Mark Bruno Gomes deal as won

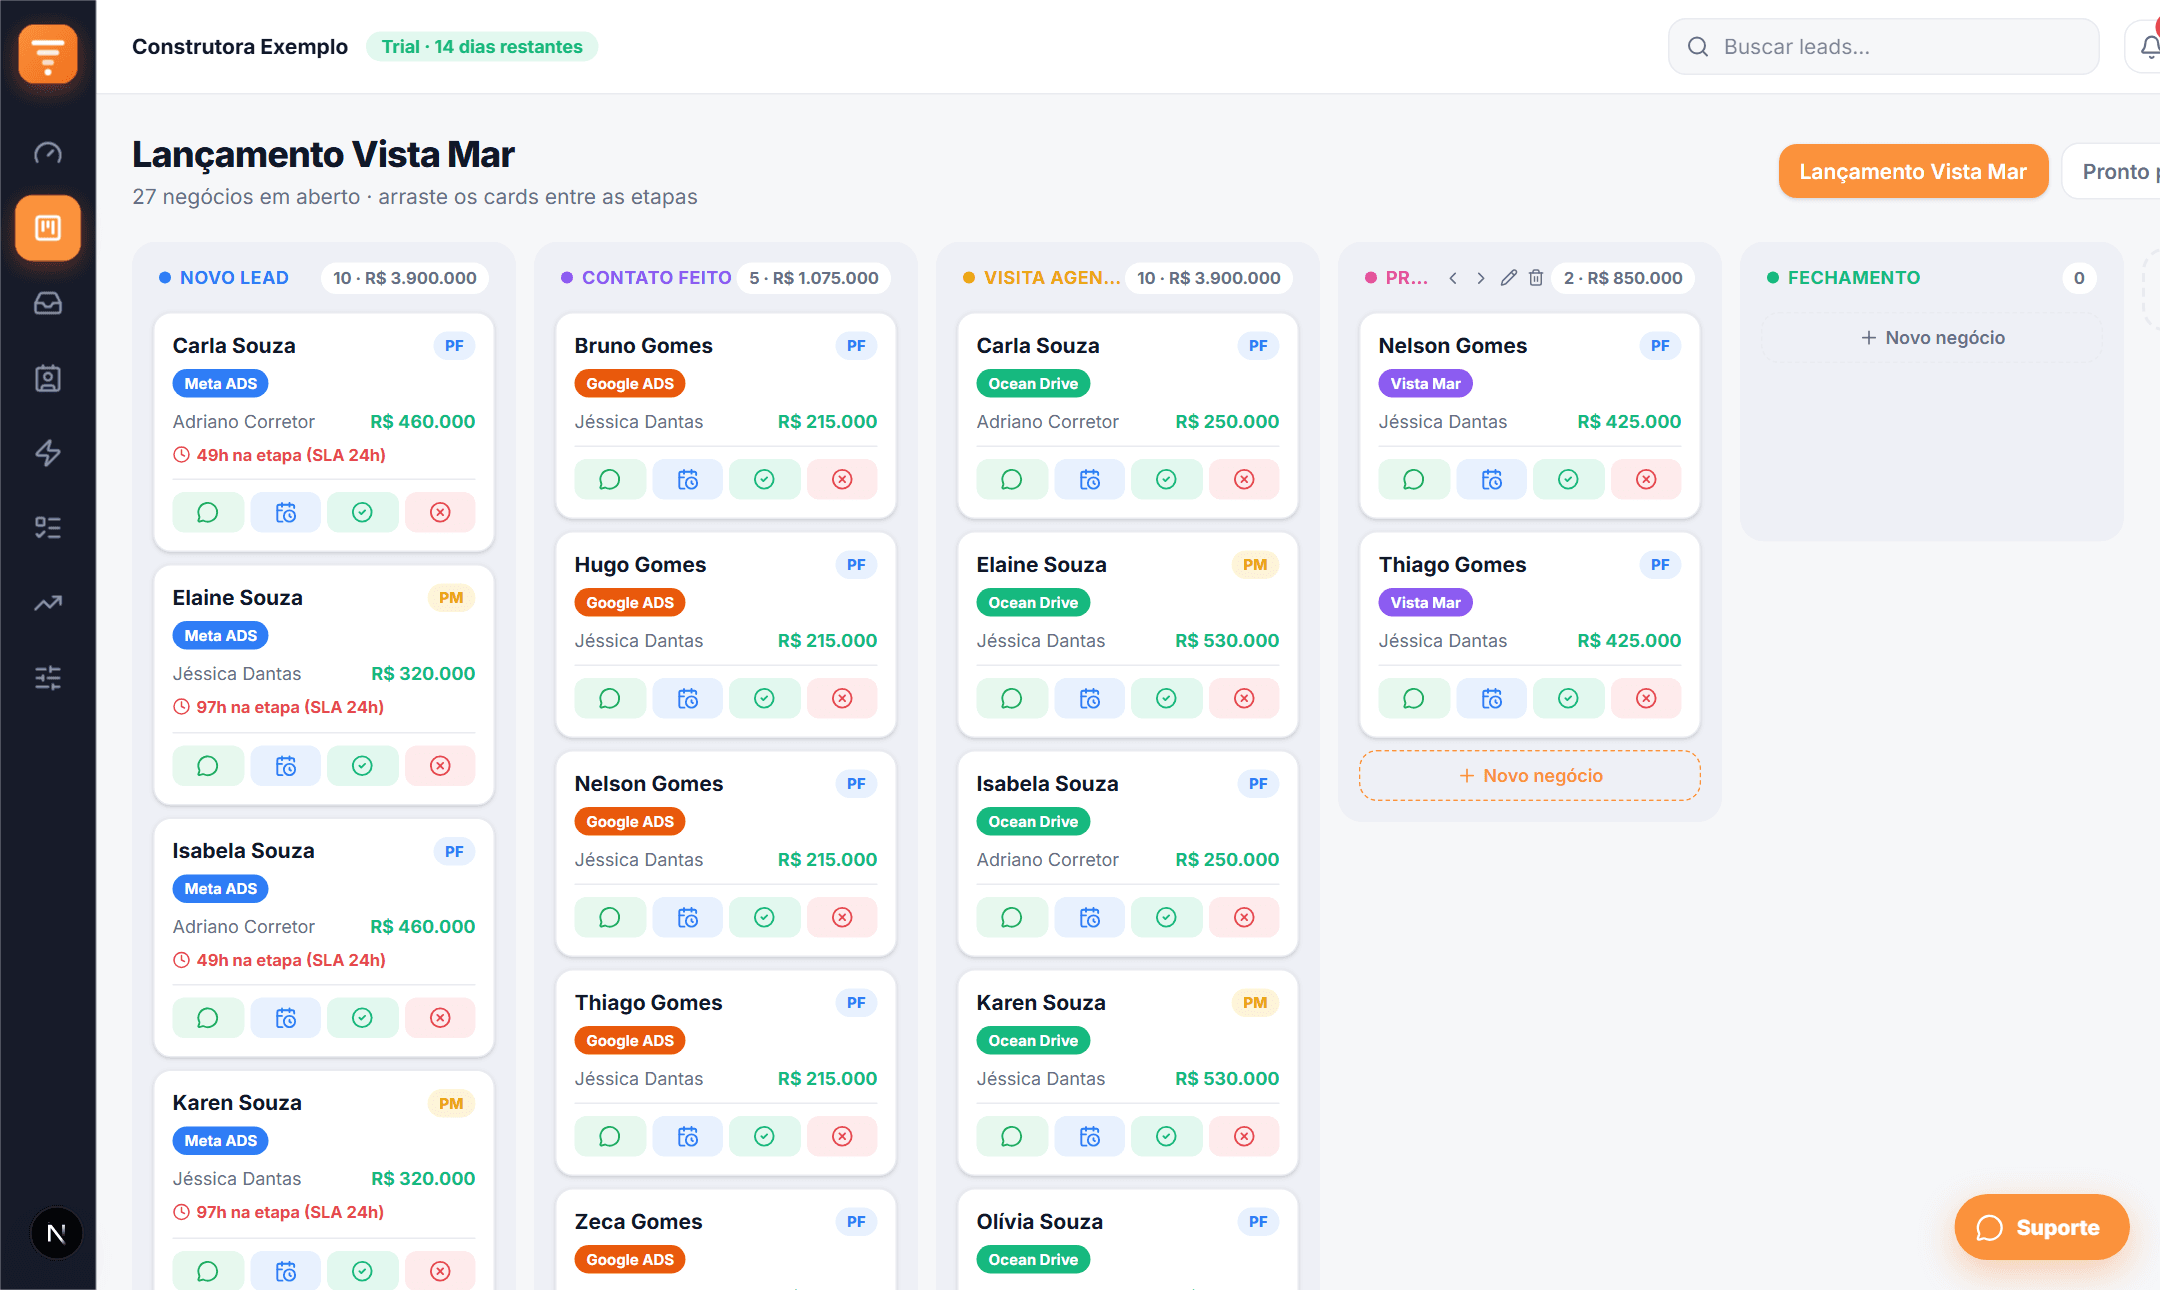[764, 479]
